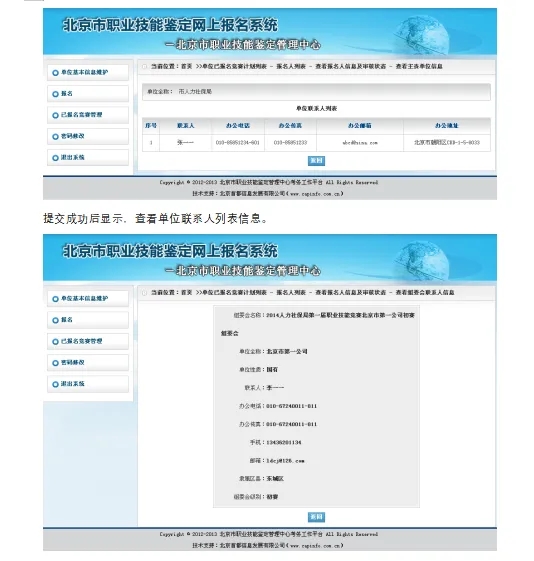Click 返回 button under the 单位联系人列表 table

point(316,161)
